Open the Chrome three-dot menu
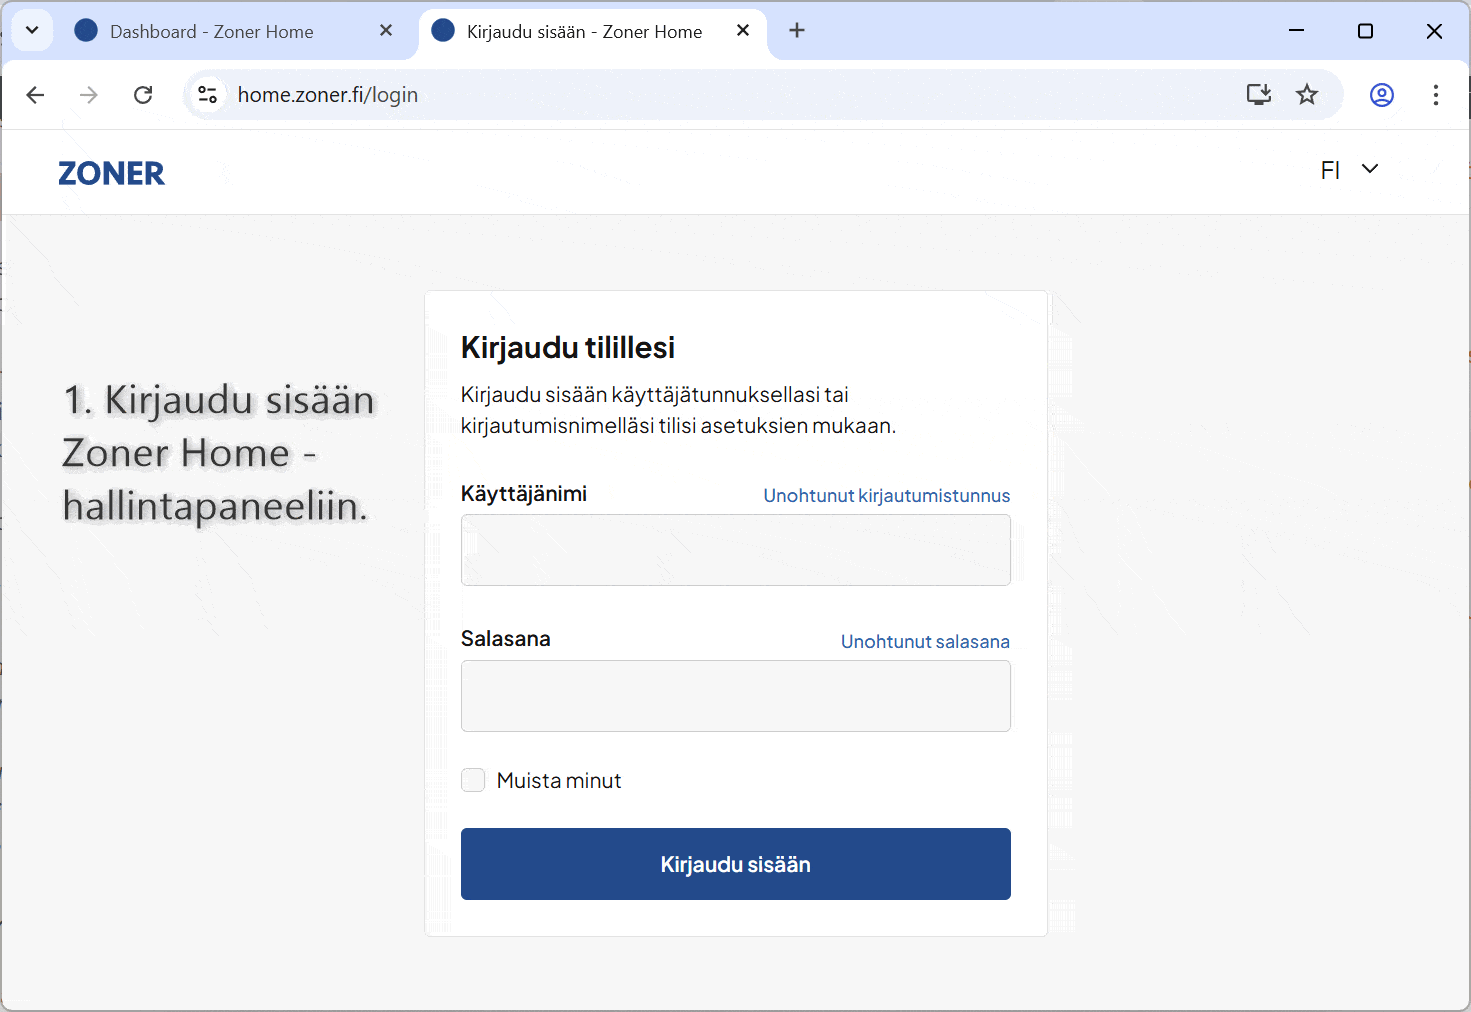Image resolution: width=1471 pixels, height=1012 pixels. point(1435,95)
